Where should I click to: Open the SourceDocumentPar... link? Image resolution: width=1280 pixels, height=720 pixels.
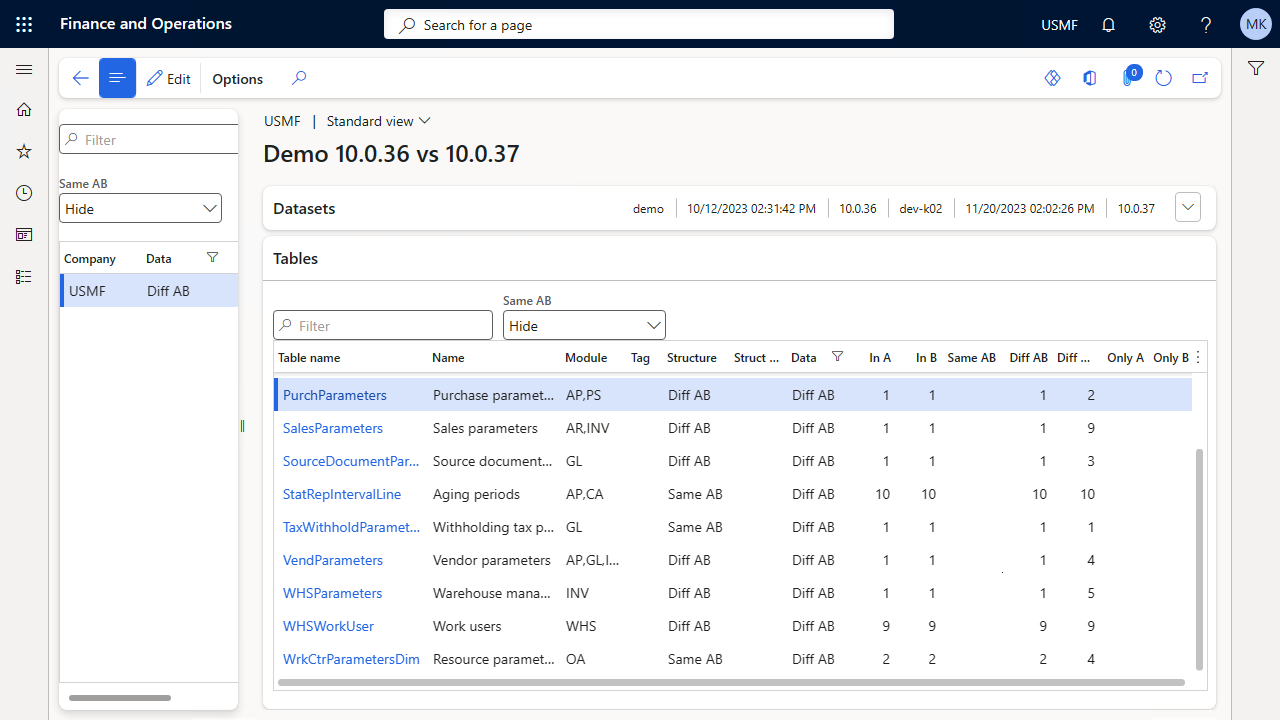[x=351, y=461]
